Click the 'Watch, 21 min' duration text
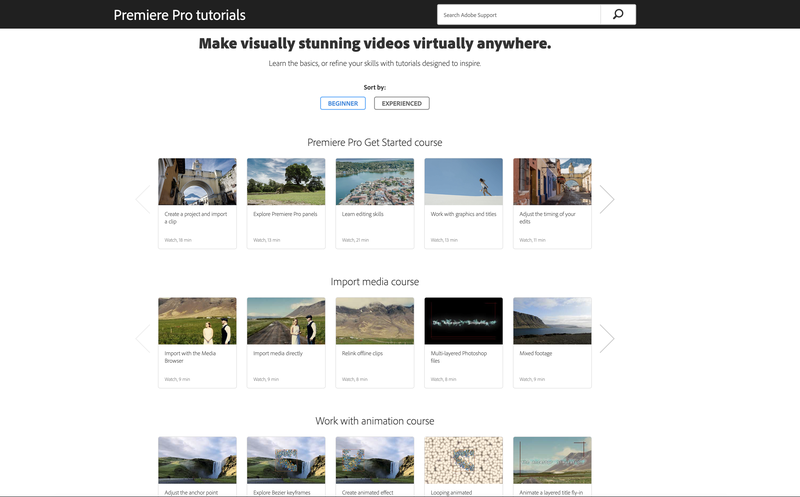The width and height of the screenshot is (800, 497). 356,240
